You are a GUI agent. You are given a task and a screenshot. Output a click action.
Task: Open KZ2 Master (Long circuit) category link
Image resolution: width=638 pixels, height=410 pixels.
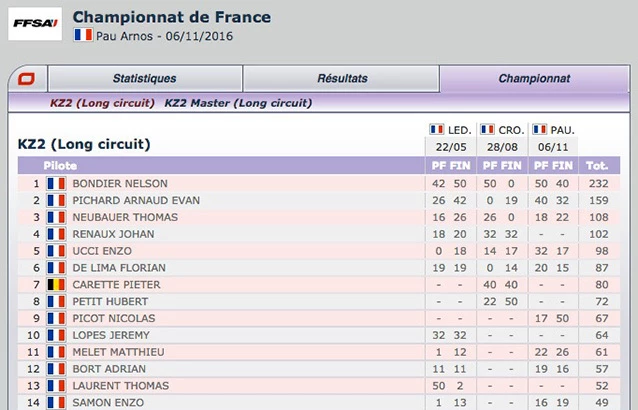[238, 102]
